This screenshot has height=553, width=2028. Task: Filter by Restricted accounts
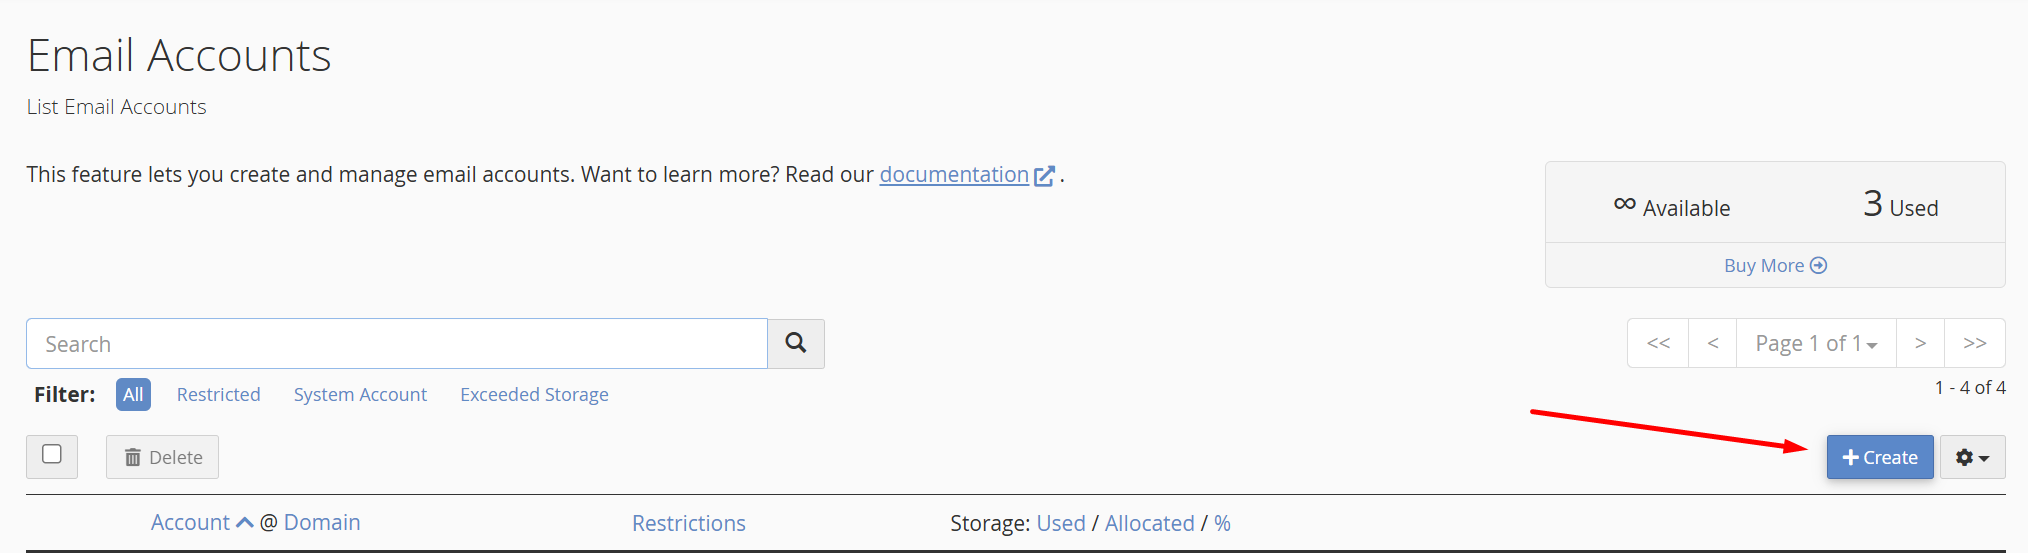point(218,394)
